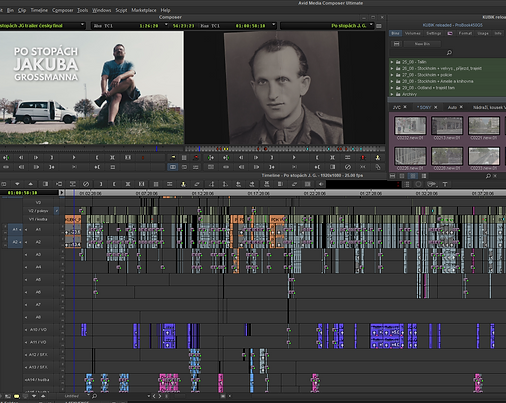The image size is (506, 403).
Task: Open the Help menu
Action: coord(165,10)
